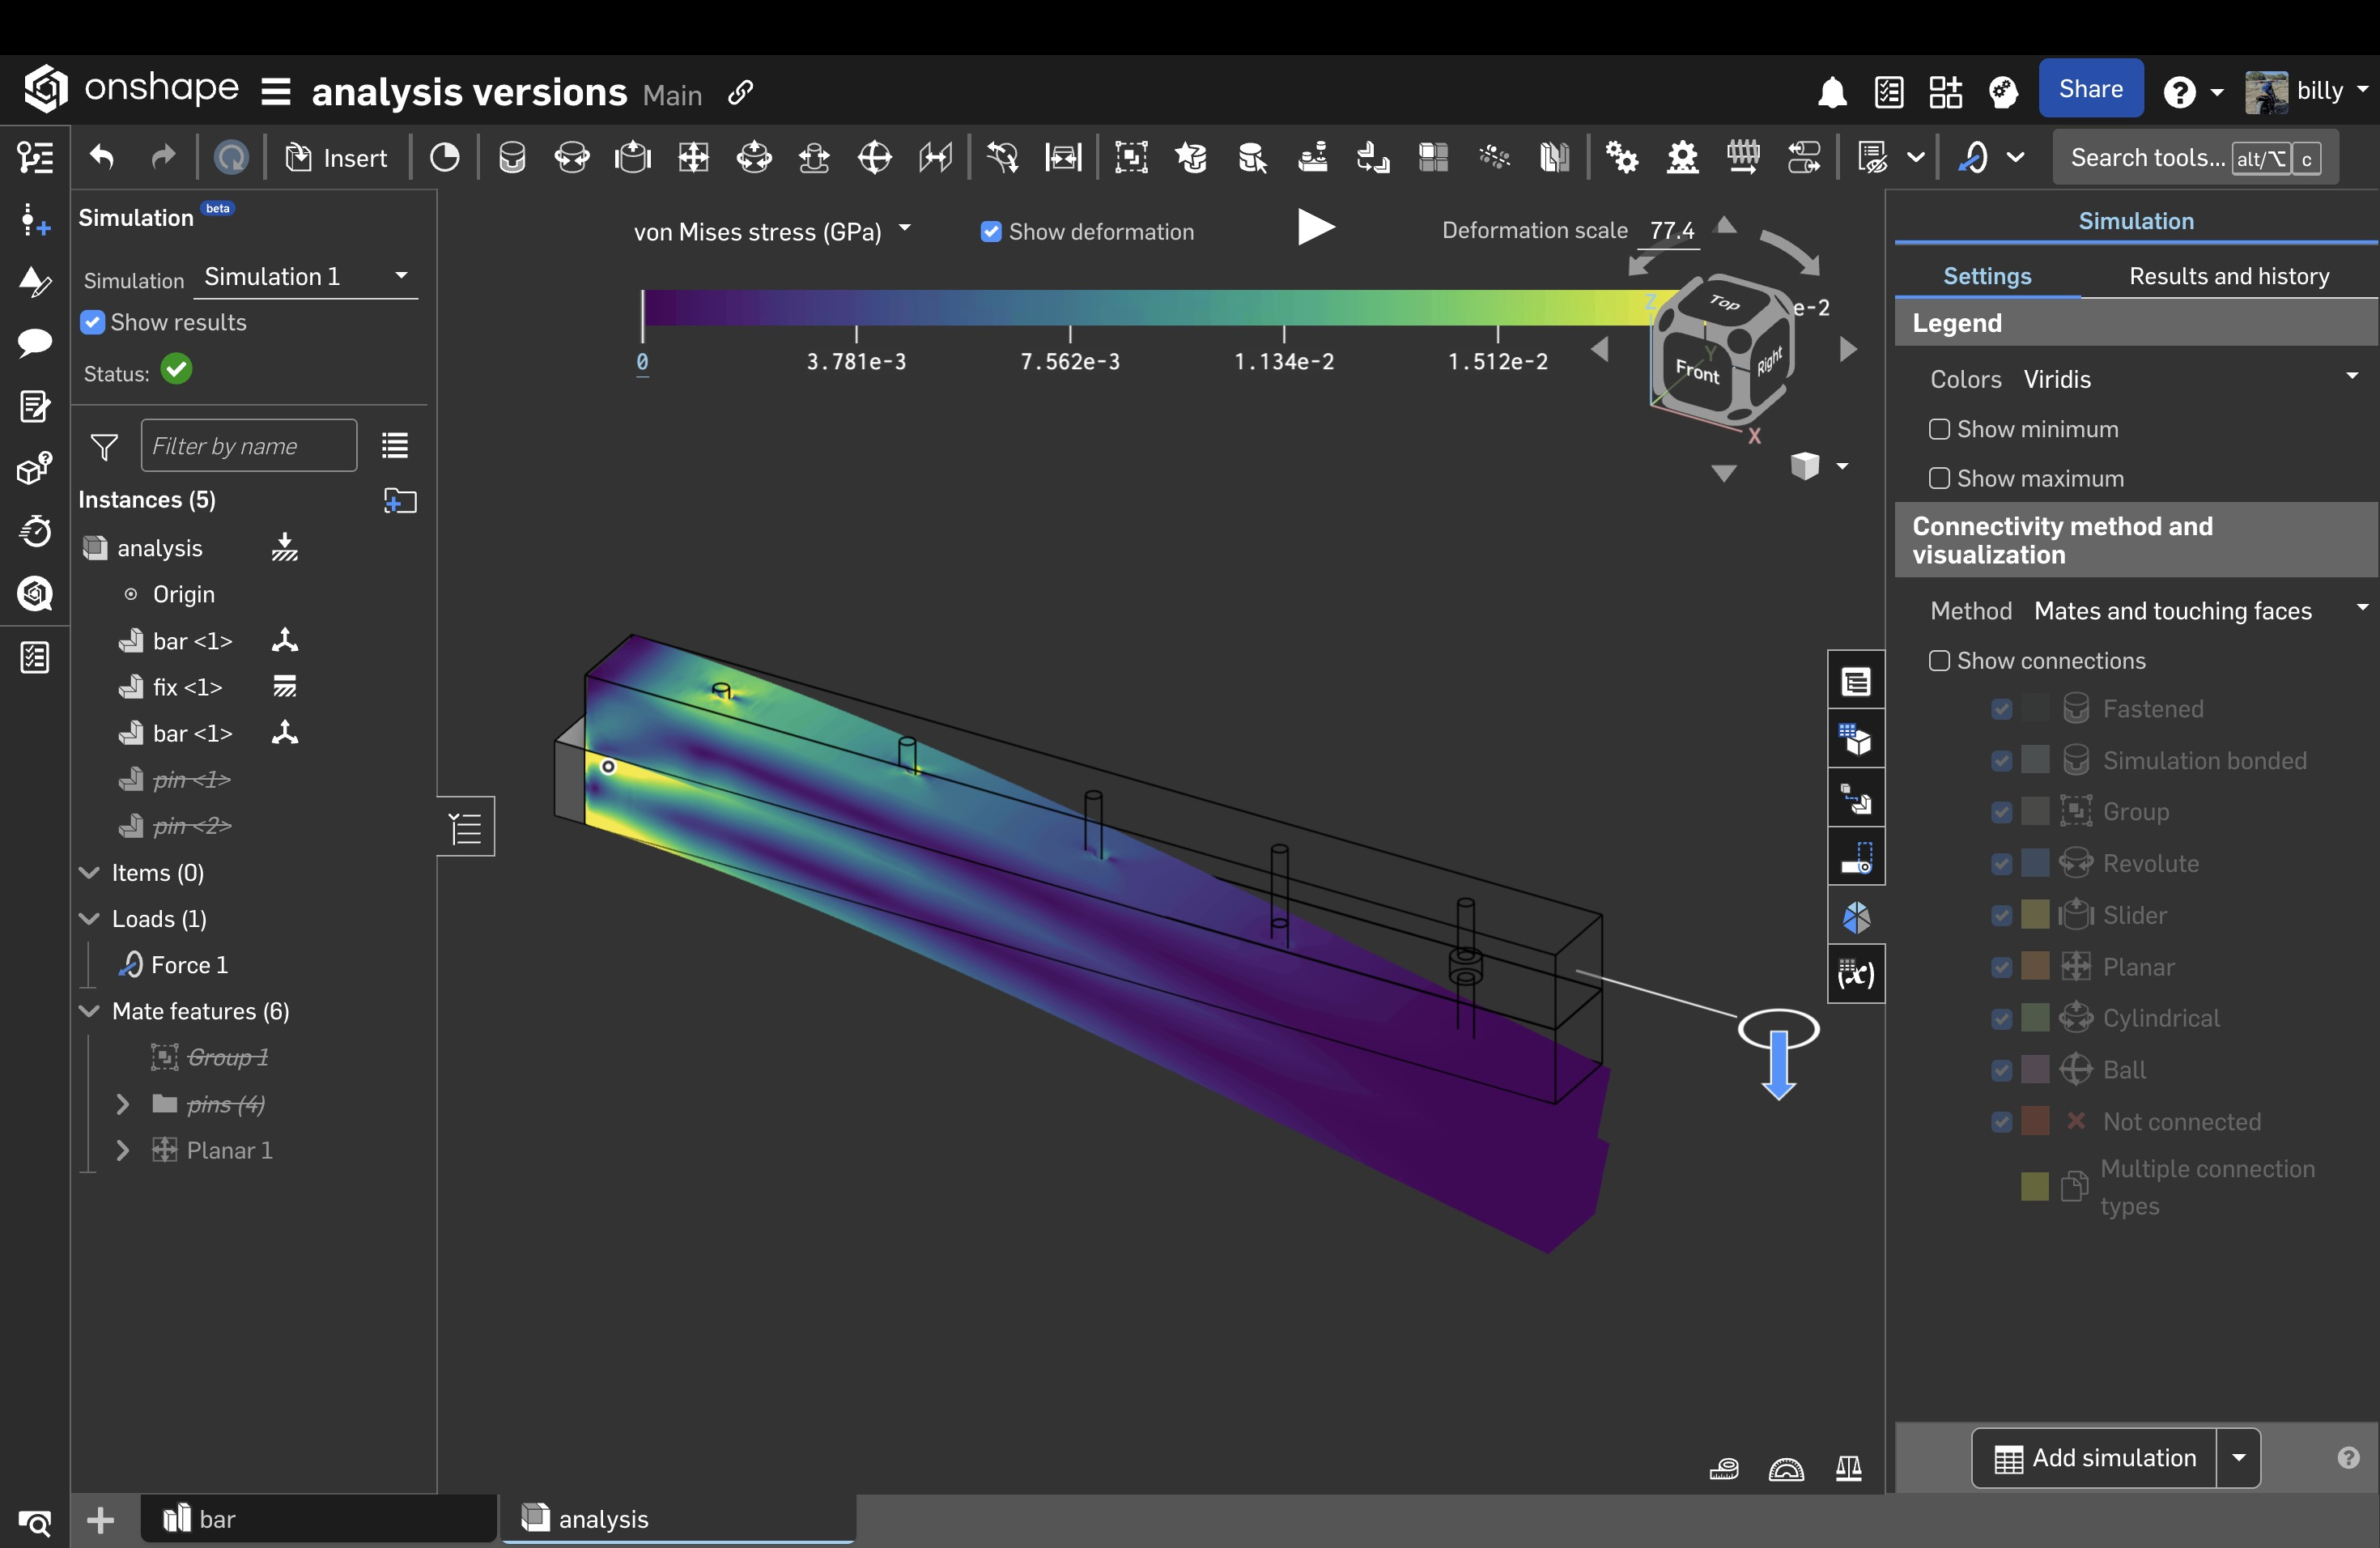Open the bar tab at bottom
The image size is (2380, 1548).
click(318, 1519)
